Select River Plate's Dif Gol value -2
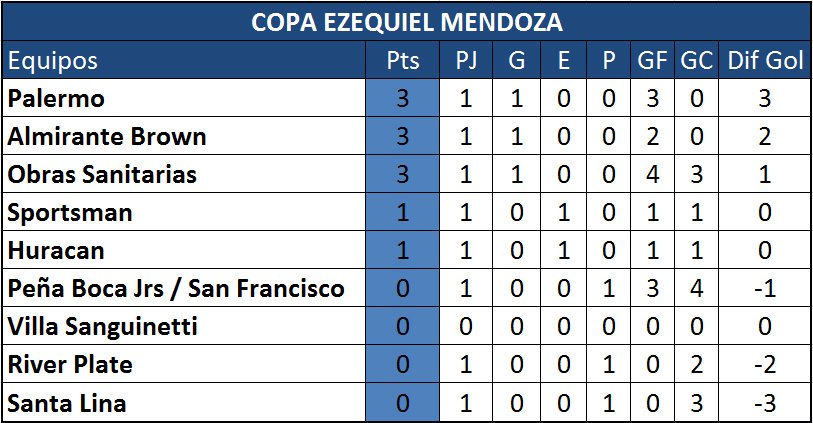Image resolution: width=813 pixels, height=423 pixels. click(x=764, y=364)
